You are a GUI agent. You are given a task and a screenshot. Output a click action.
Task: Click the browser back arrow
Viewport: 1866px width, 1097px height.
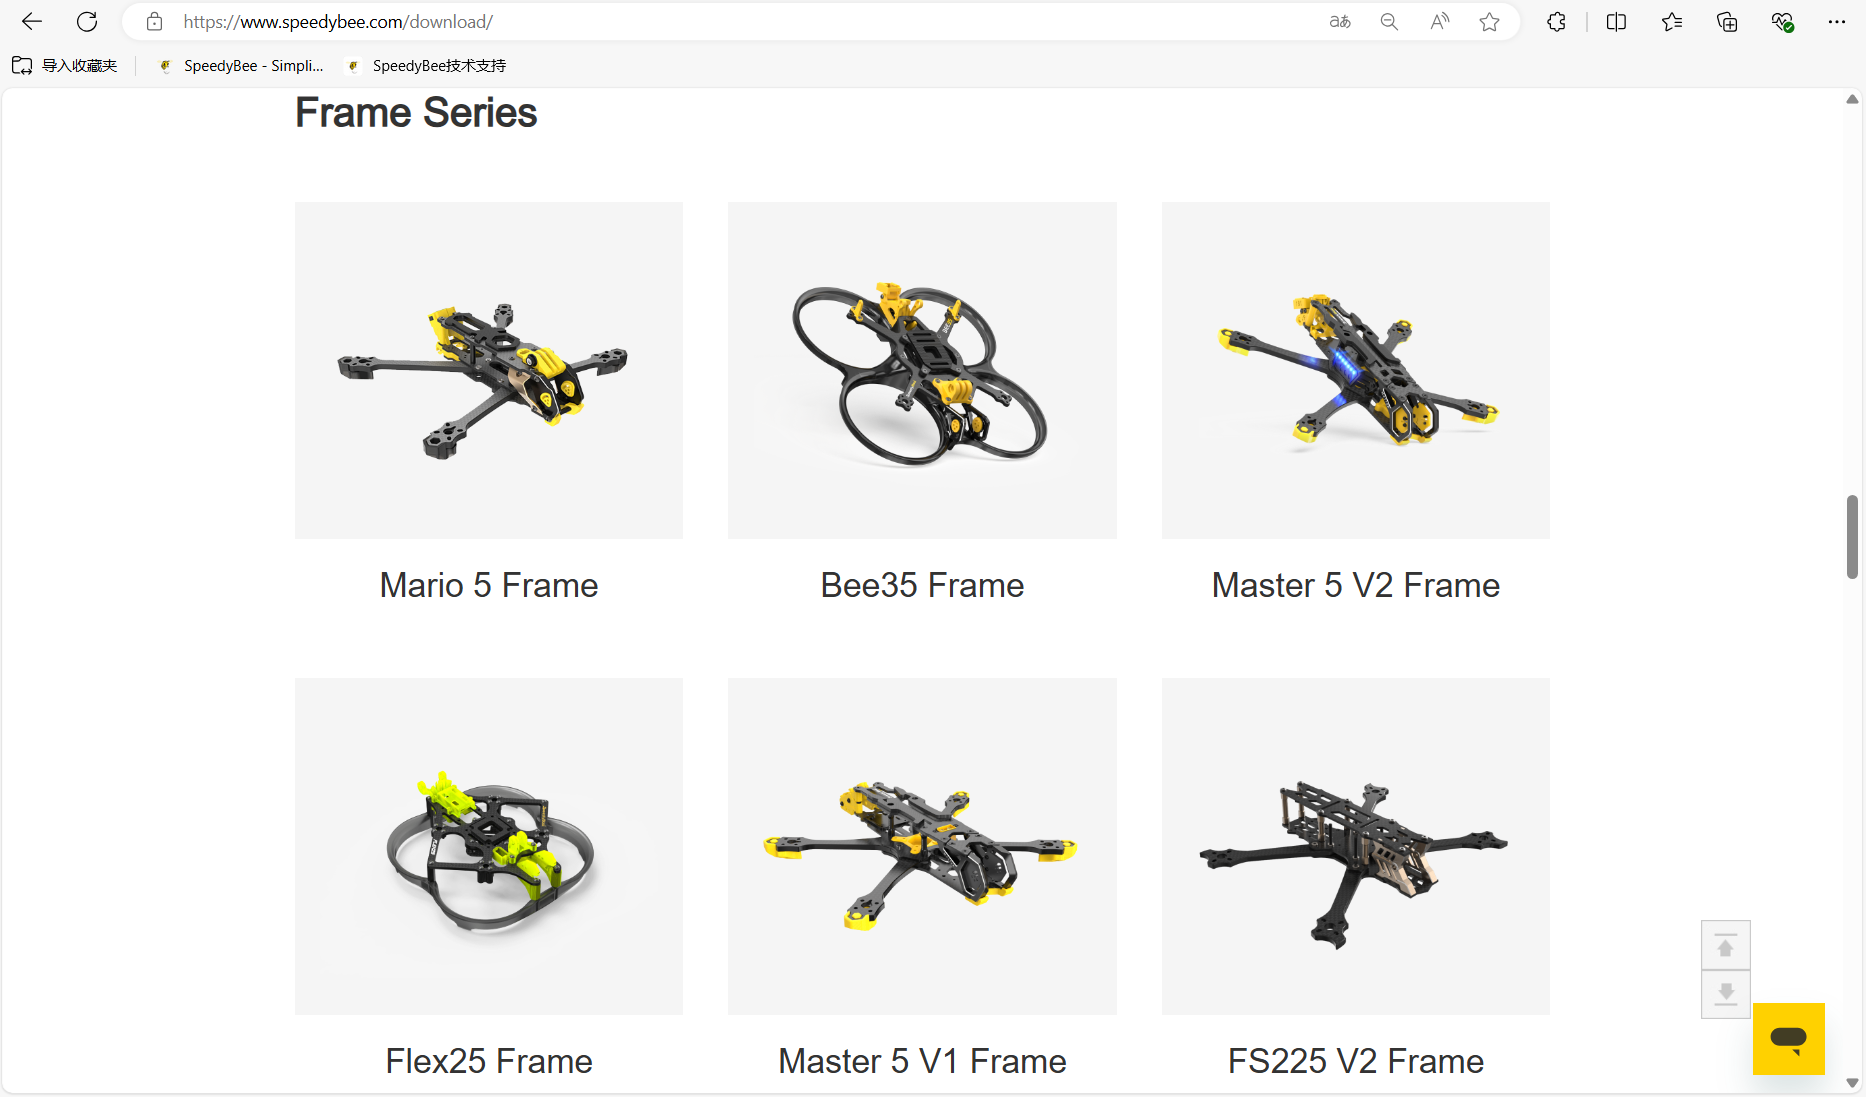coord(32,21)
